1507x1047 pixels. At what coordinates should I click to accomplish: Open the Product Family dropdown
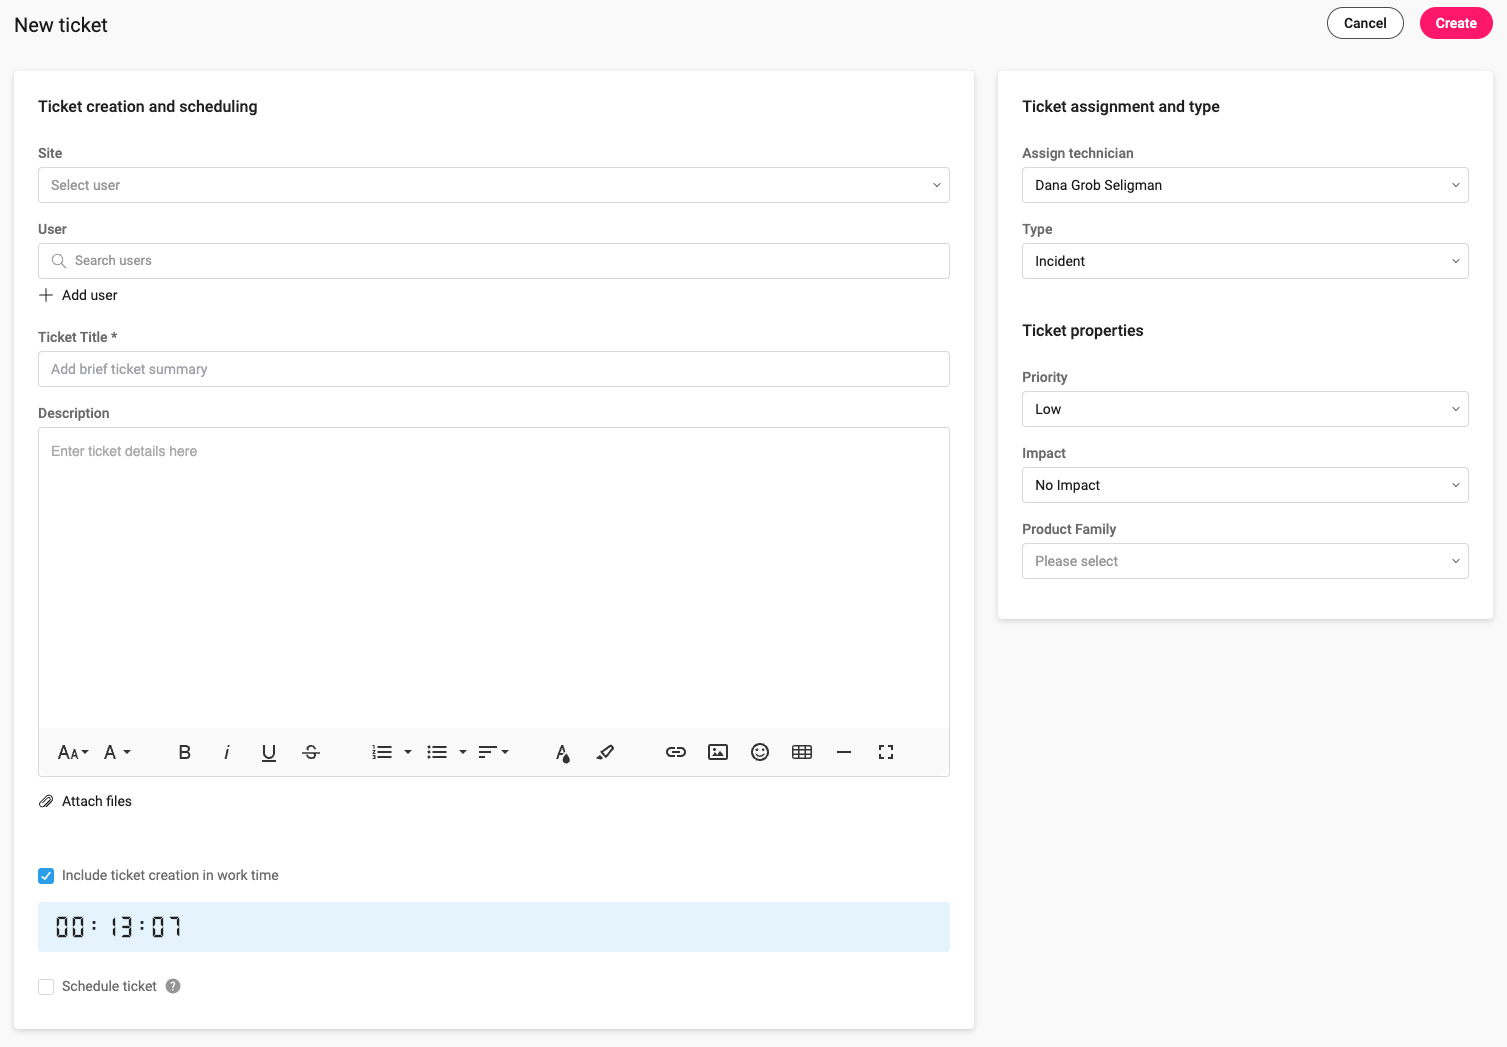click(x=1245, y=561)
